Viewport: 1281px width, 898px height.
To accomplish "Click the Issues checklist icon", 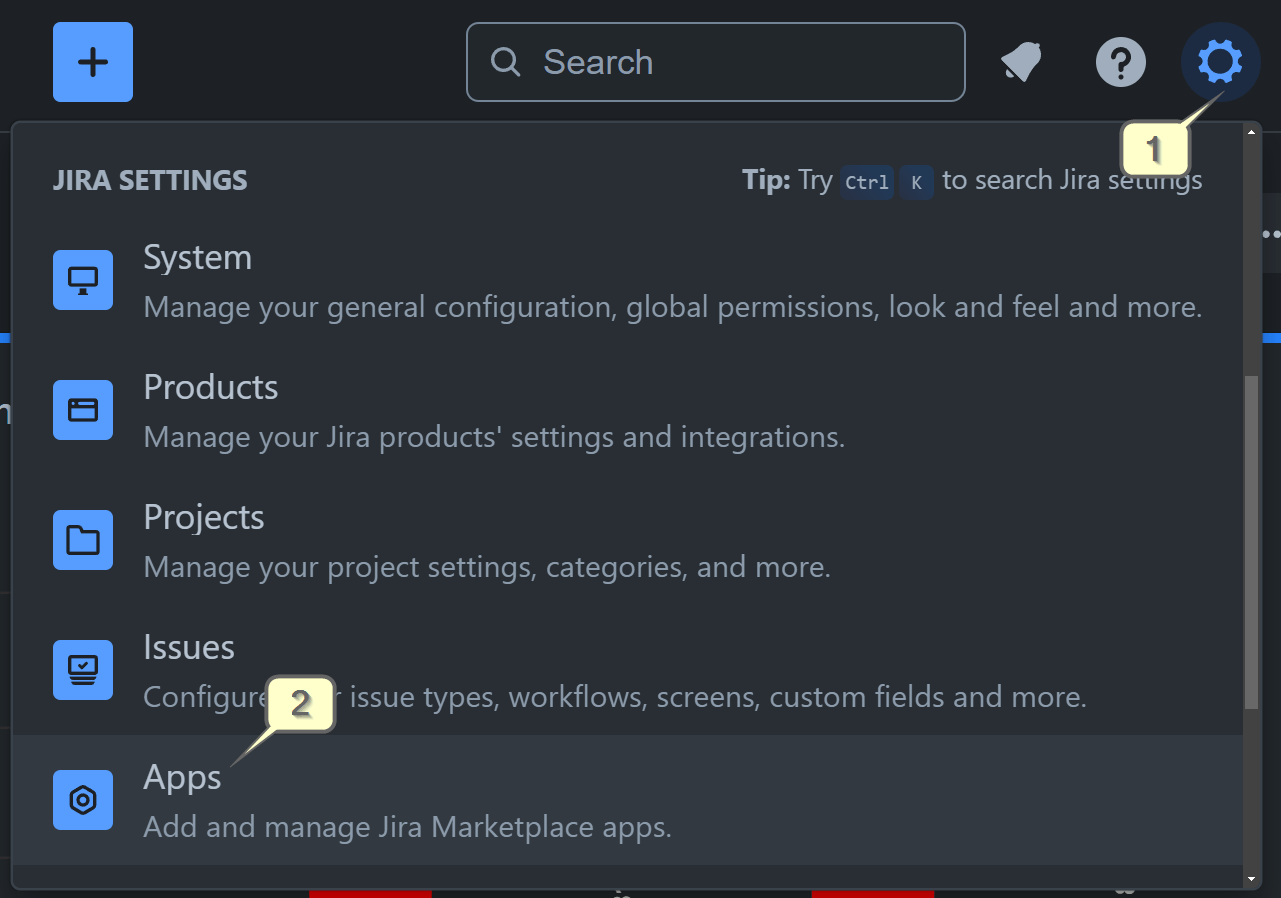I will (83, 670).
